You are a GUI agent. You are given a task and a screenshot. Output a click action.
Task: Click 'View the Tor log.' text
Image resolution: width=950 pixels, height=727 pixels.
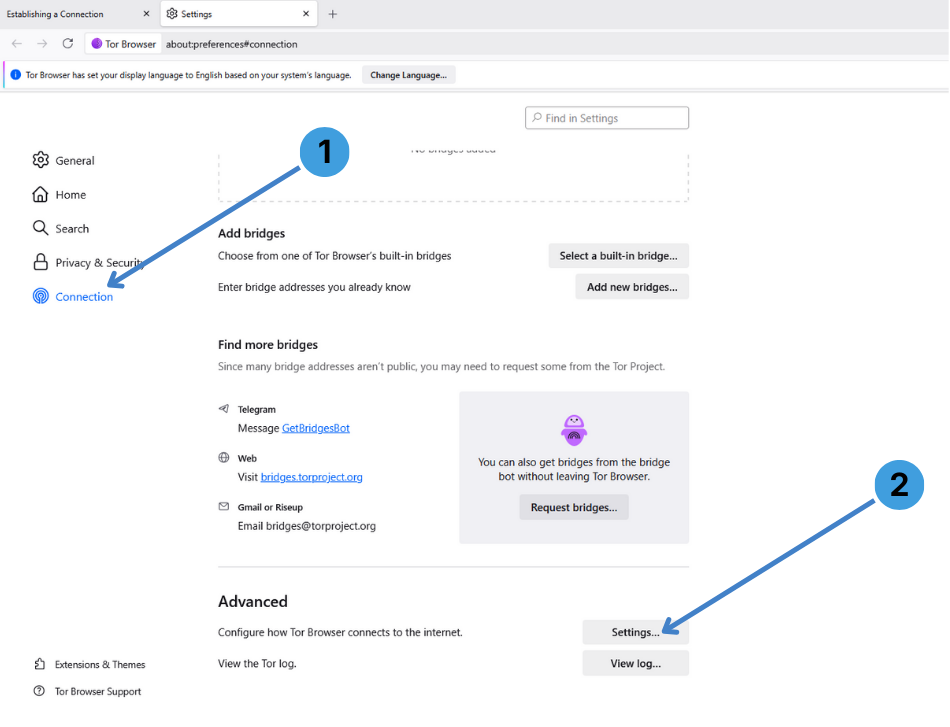257,663
